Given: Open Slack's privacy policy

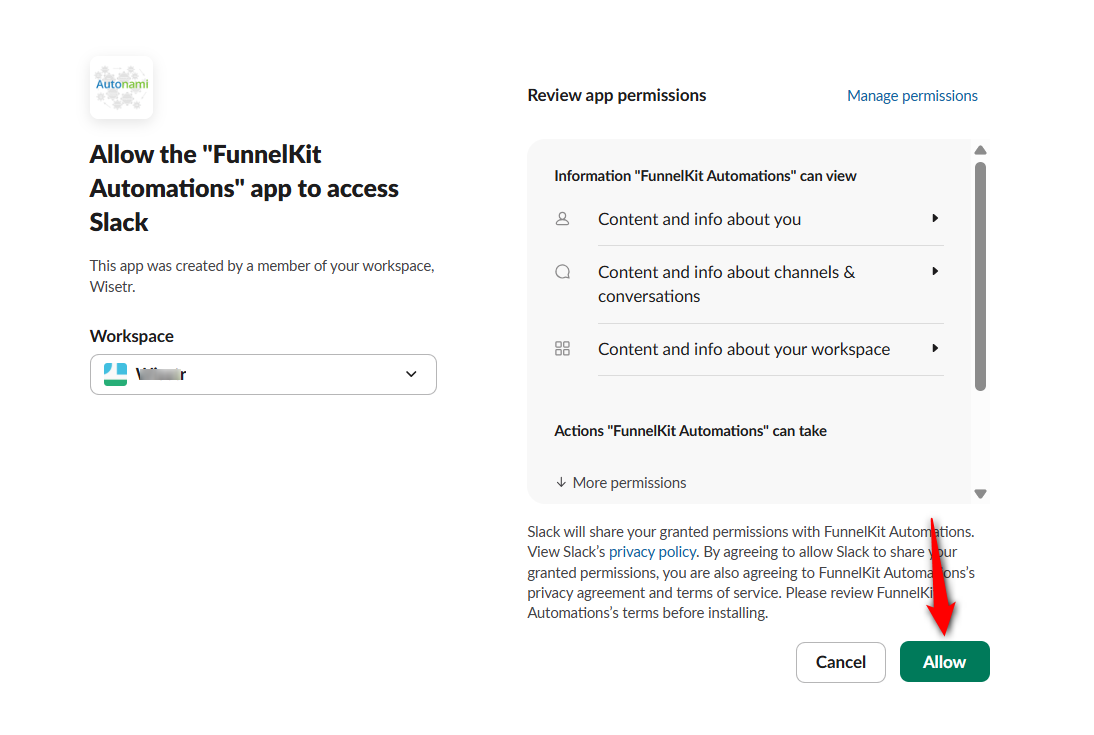Looking at the screenshot, I should (652, 551).
